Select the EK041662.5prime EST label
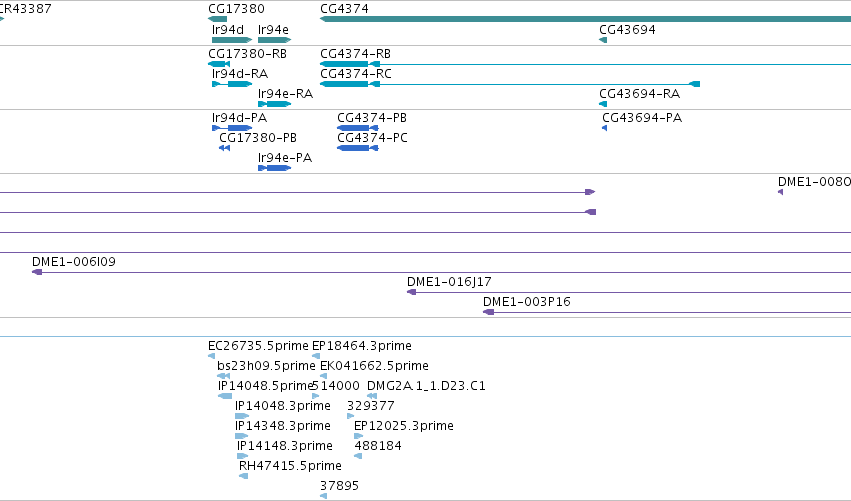Image resolution: width=851 pixels, height=501 pixels. 374,366
